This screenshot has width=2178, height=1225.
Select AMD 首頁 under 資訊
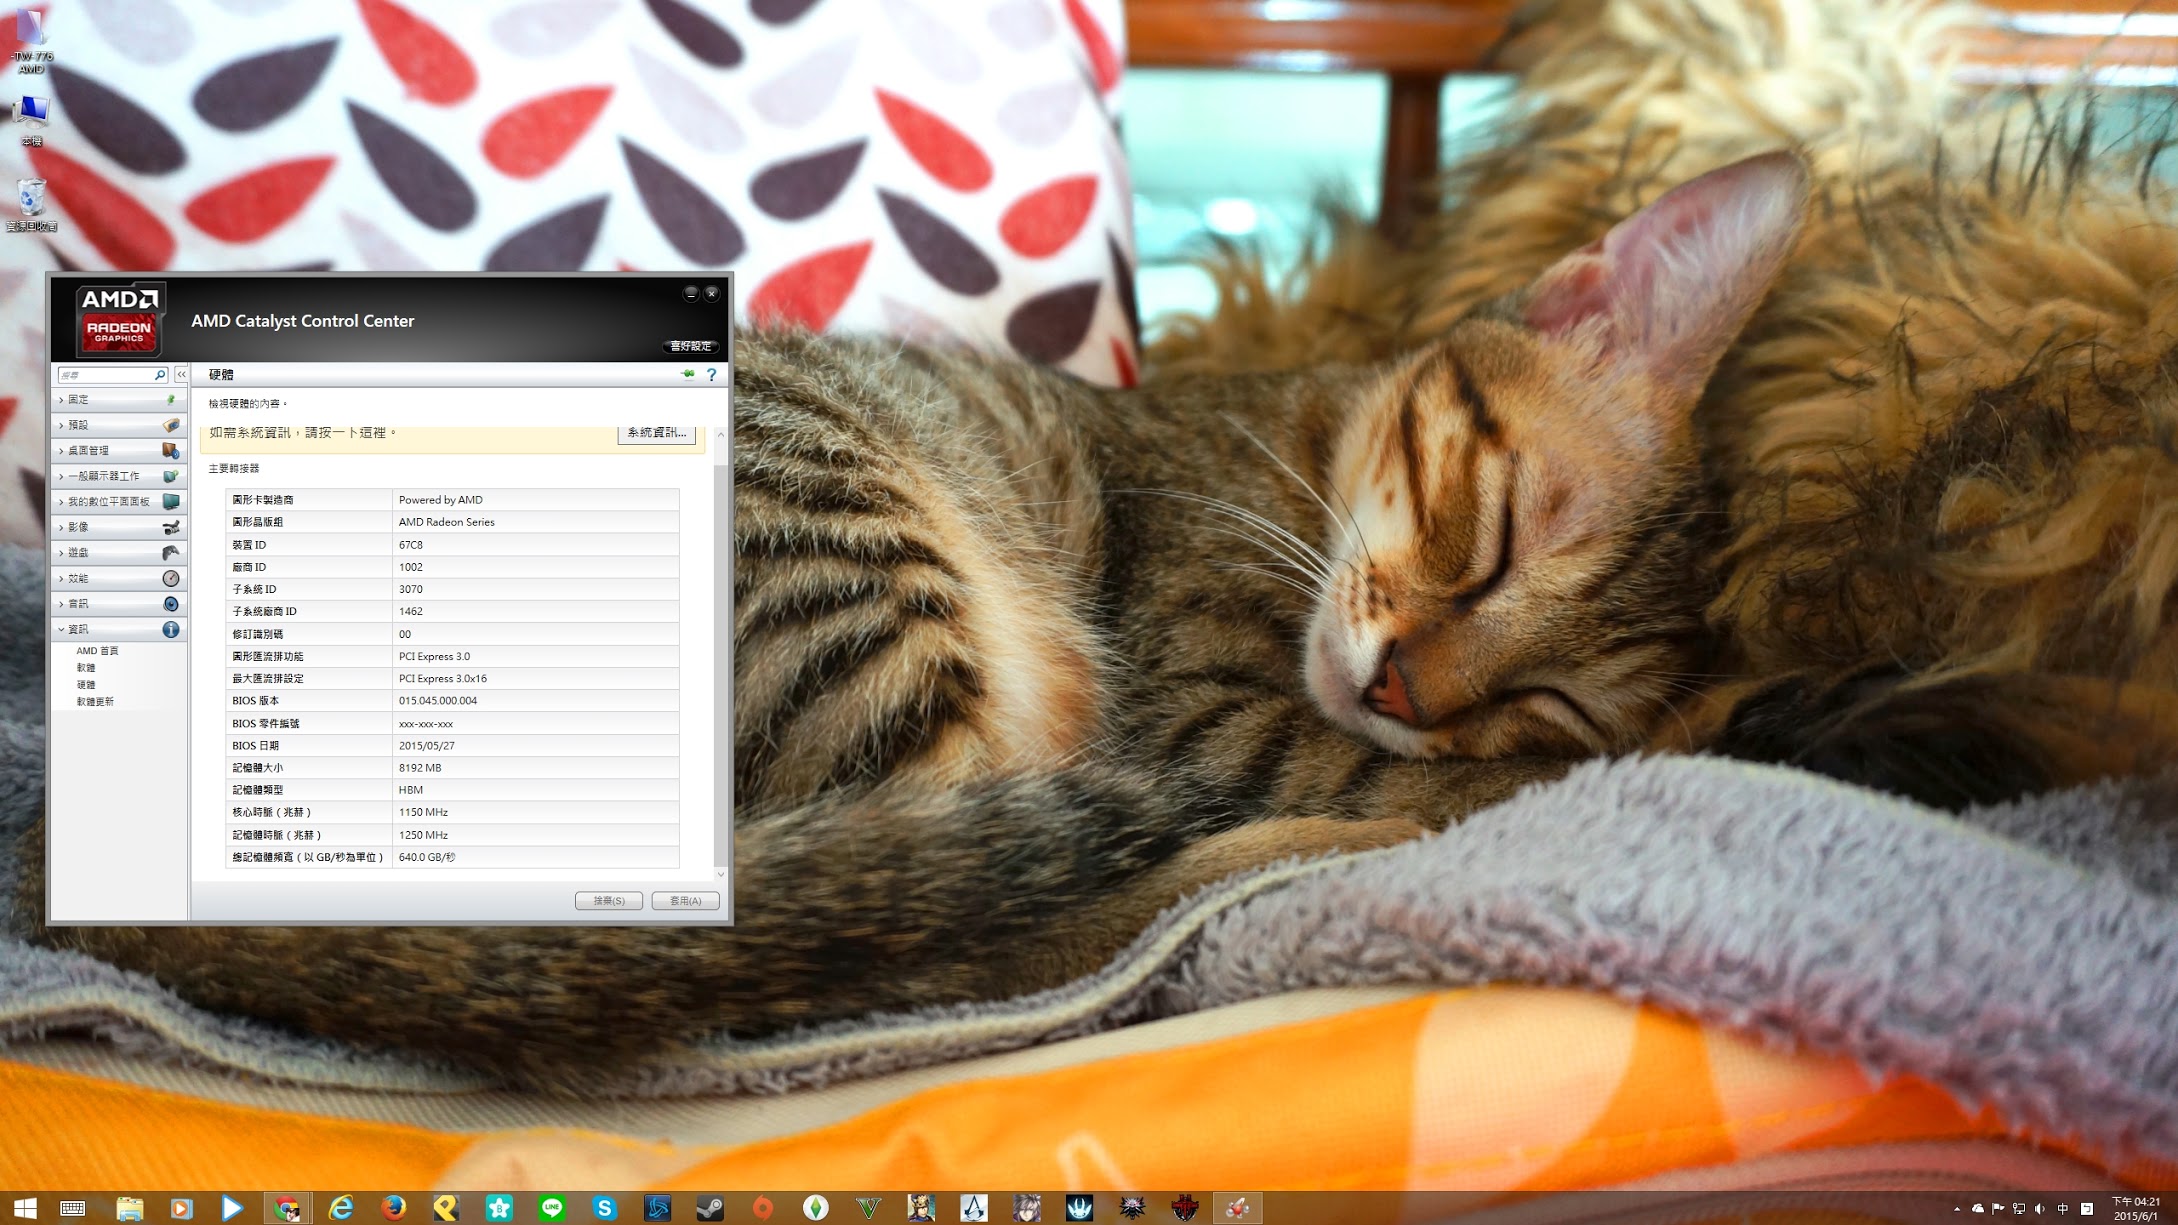coord(97,651)
